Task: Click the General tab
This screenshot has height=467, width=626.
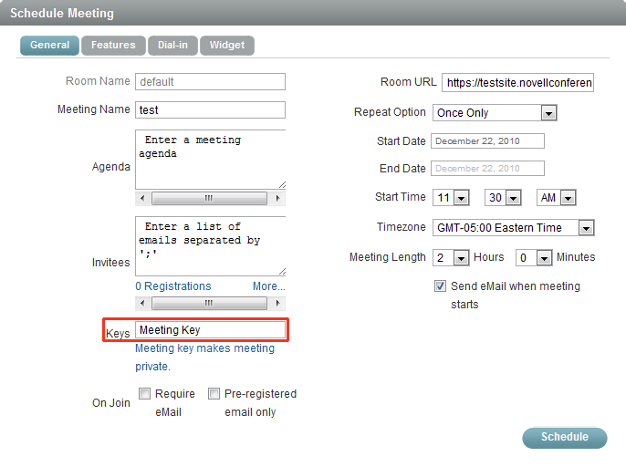Action: tap(49, 45)
